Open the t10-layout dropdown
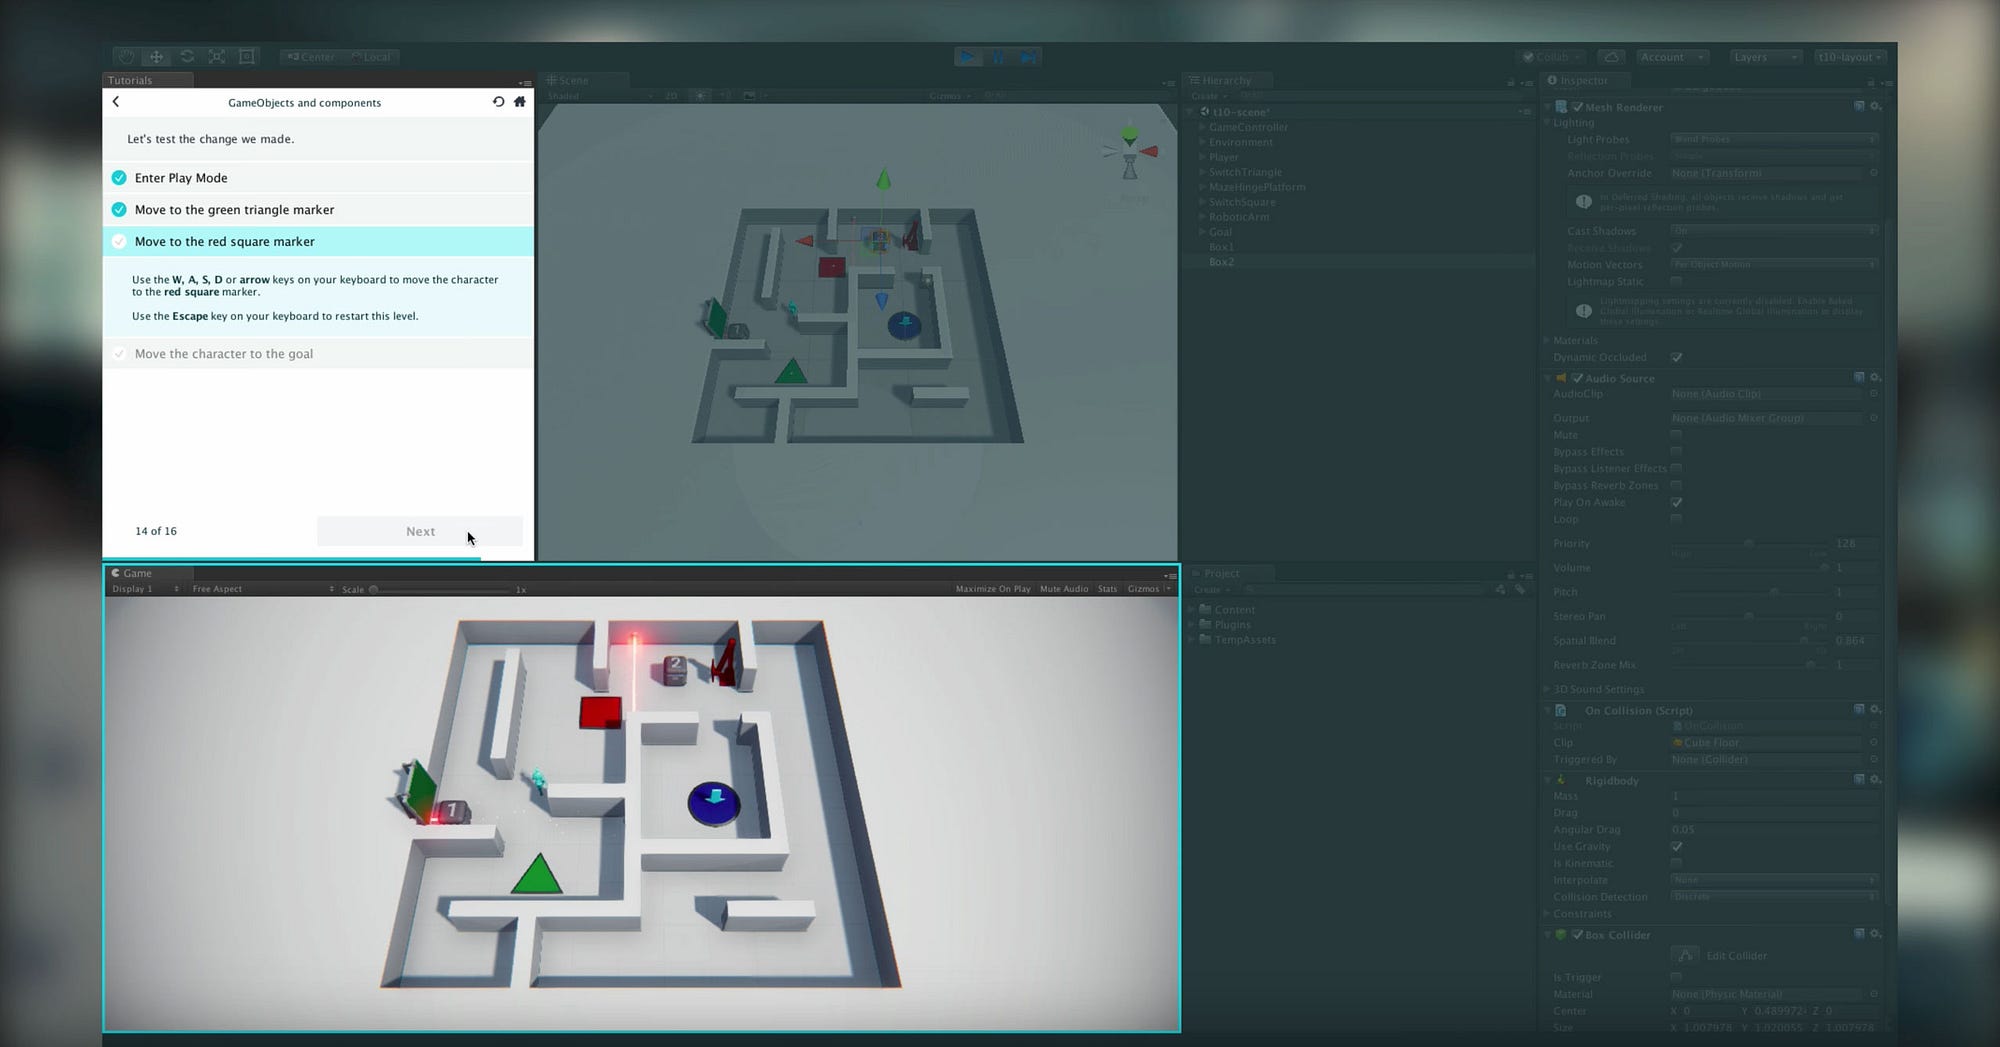Screen dimensions: 2000x1047 click(x=1849, y=57)
